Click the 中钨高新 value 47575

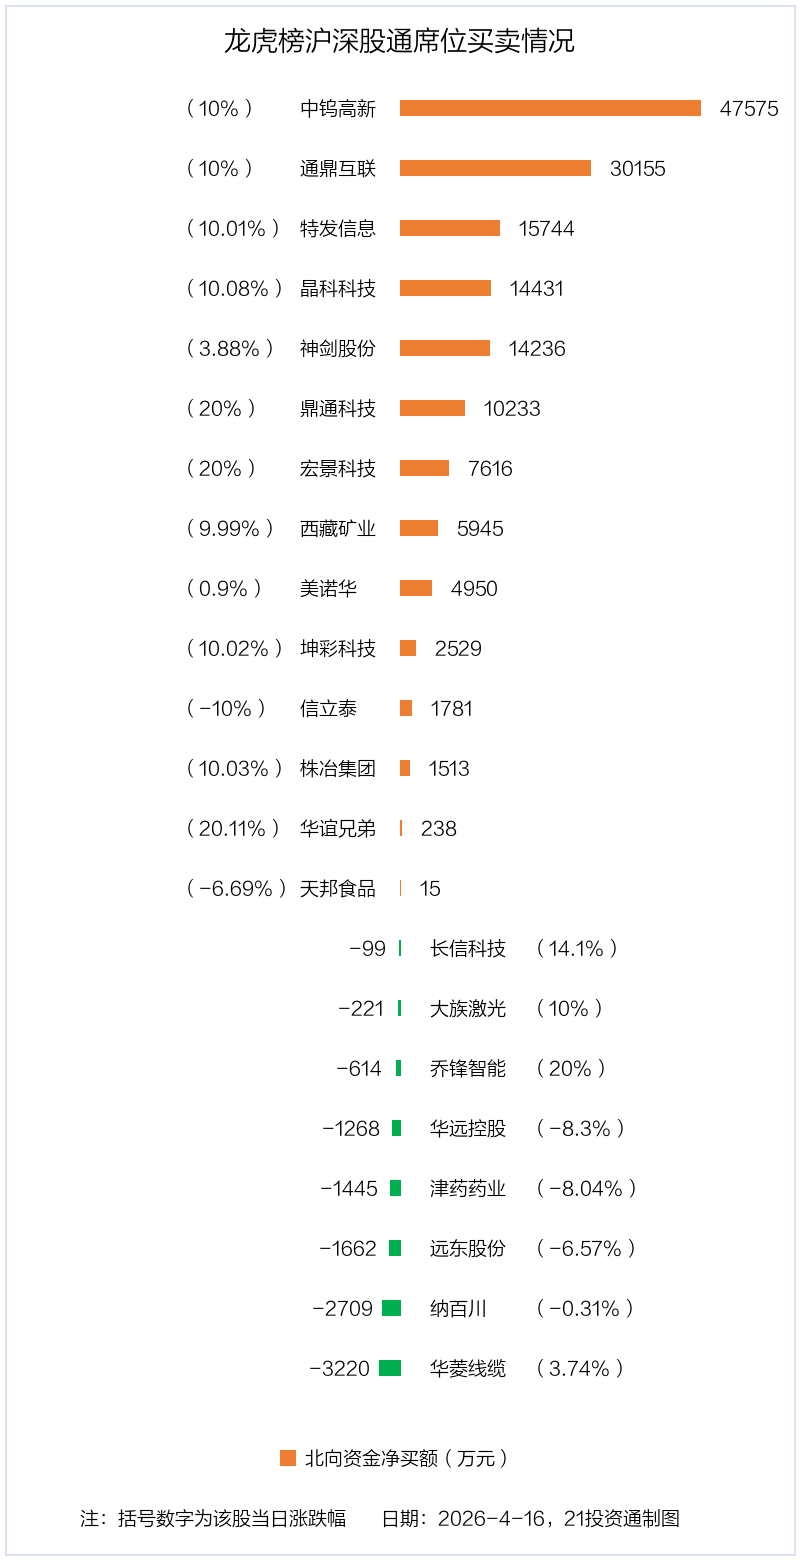point(749,108)
